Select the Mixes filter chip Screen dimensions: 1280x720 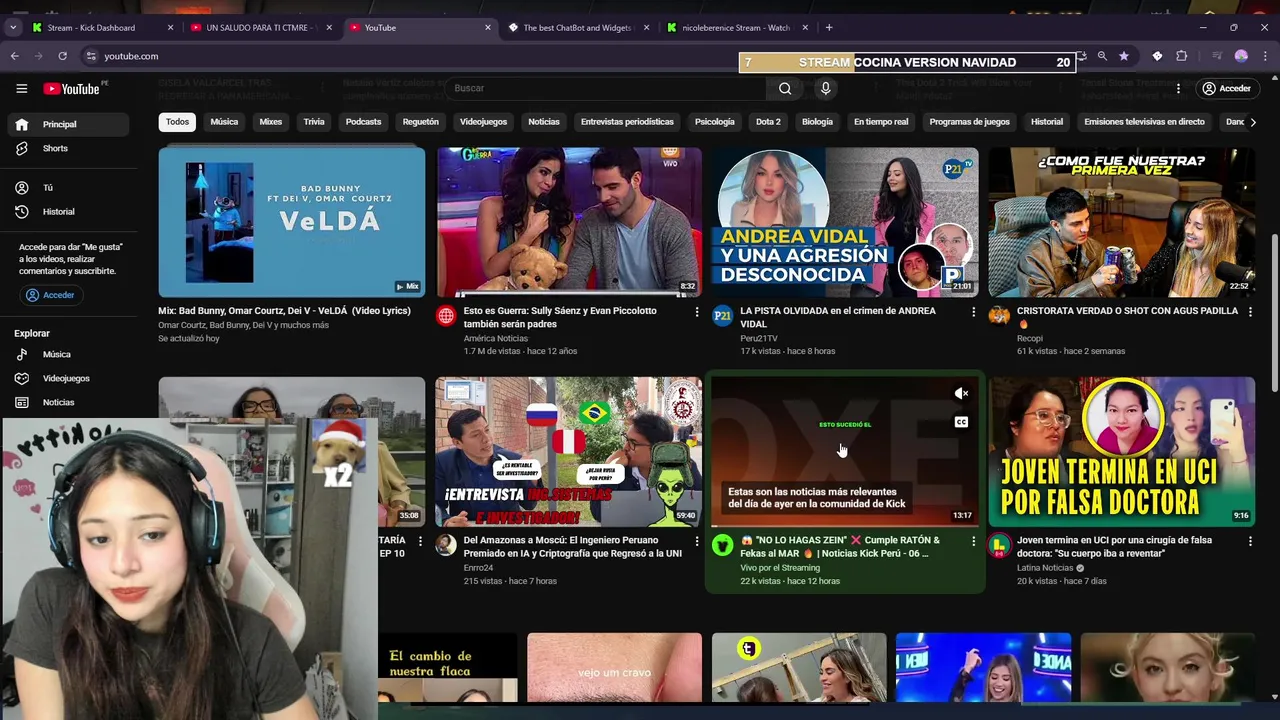(271, 122)
